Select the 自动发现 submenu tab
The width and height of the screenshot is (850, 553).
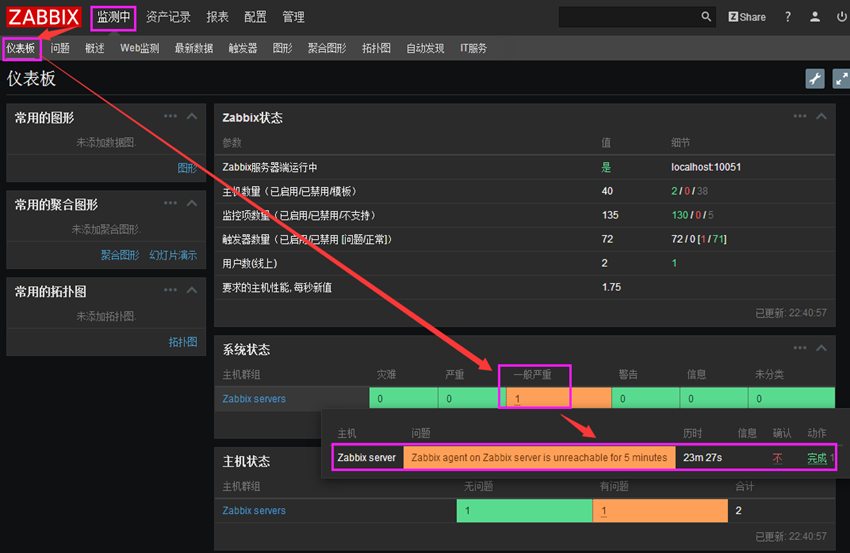click(x=425, y=48)
